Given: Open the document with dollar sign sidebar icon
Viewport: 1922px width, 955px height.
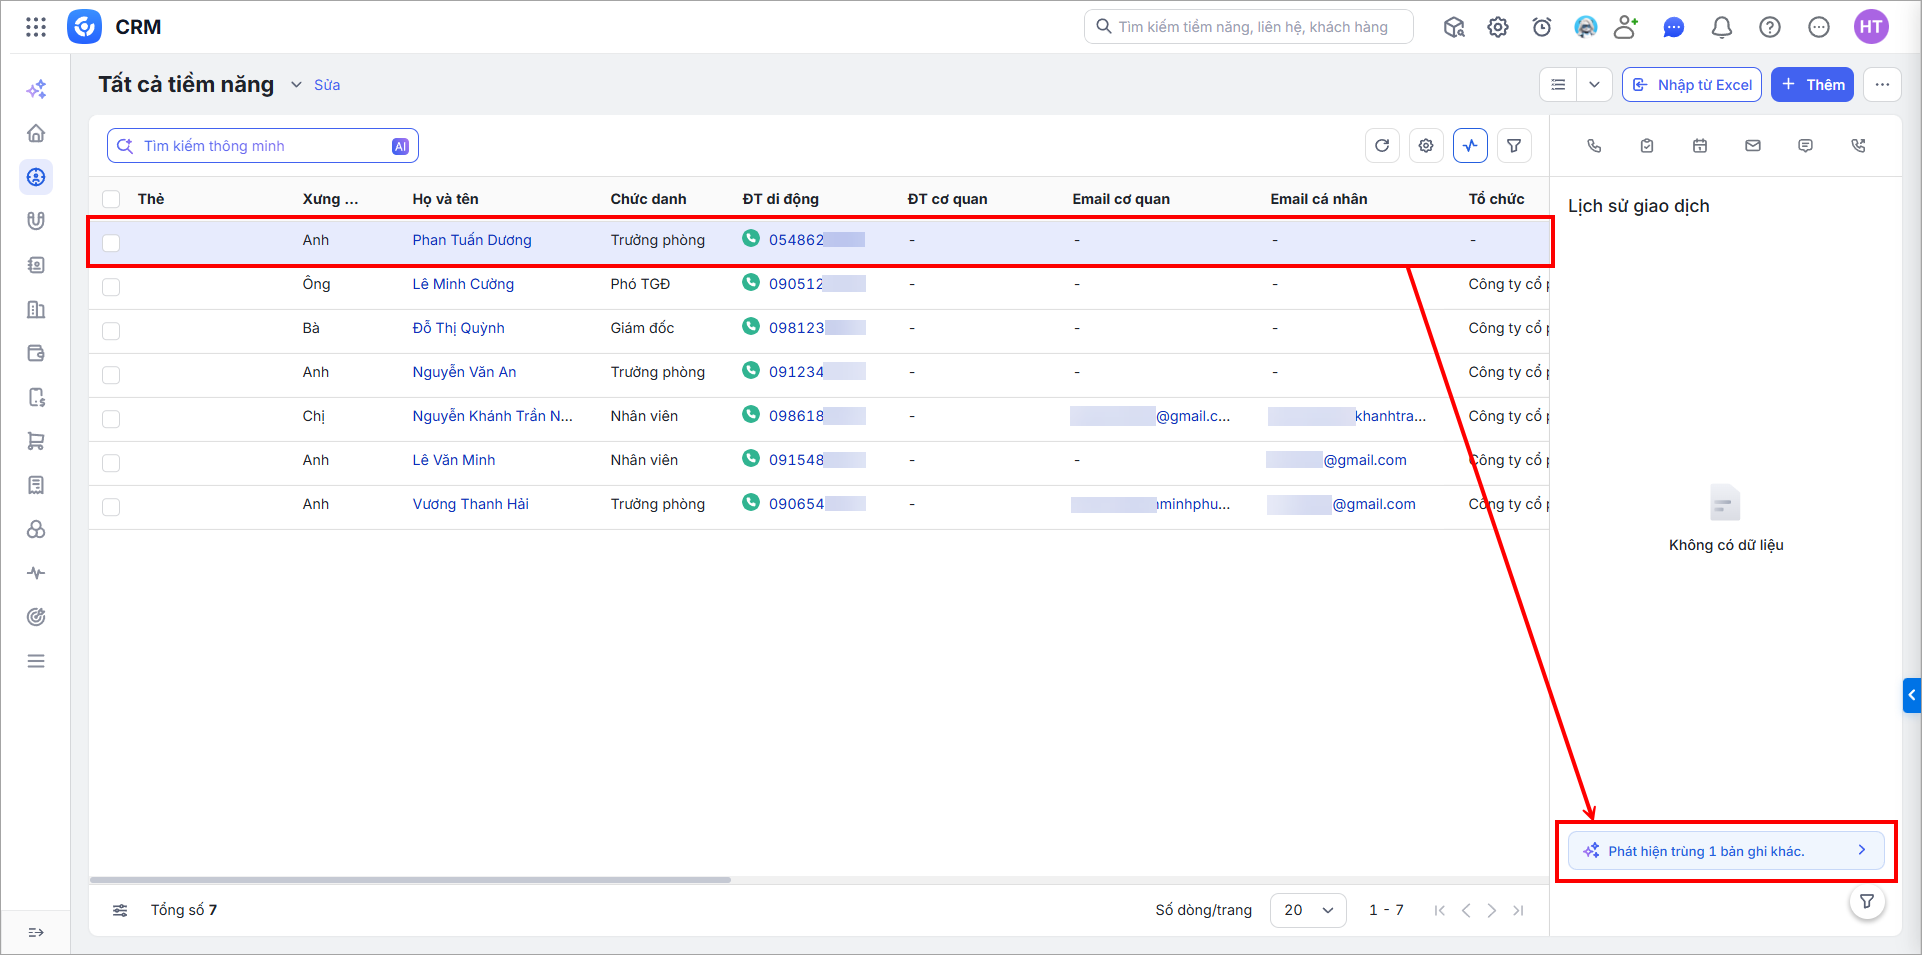Looking at the screenshot, I should (36, 397).
